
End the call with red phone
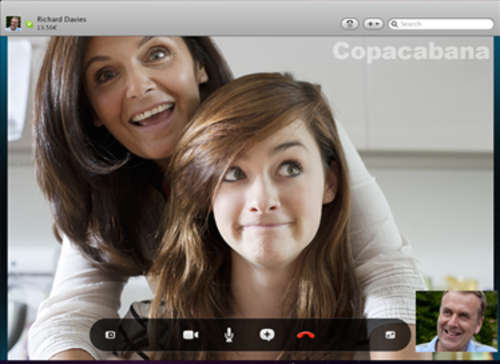(x=306, y=335)
